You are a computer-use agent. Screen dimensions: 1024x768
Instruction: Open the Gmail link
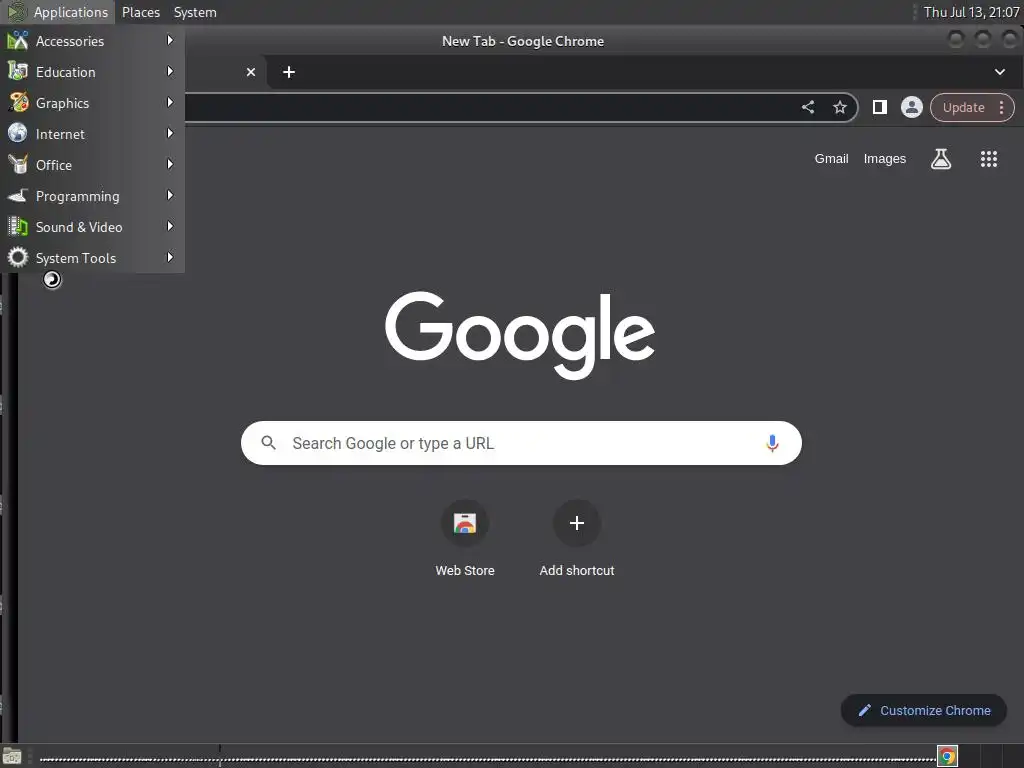[831, 159]
